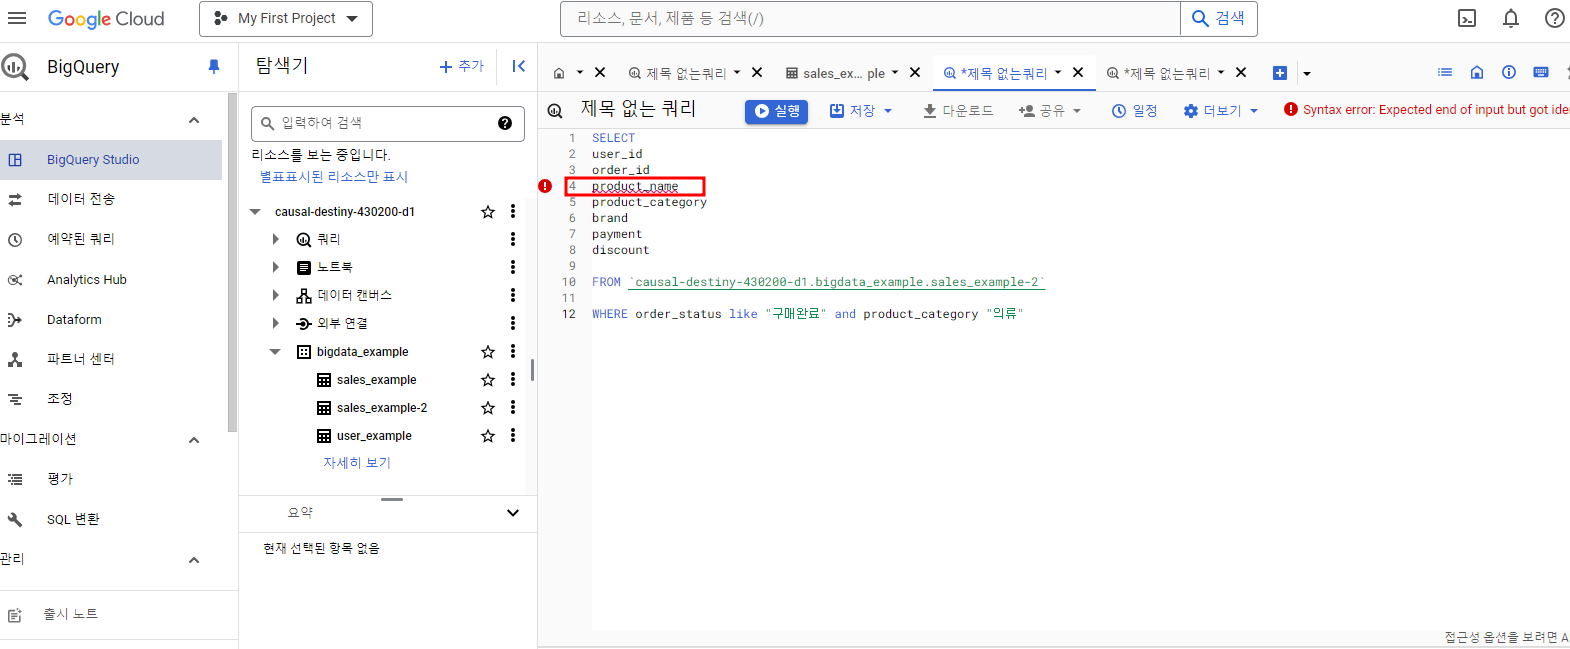Click 별표표시된 리소스만 표시 link
Image resolution: width=1570 pixels, height=649 pixels.
point(334,177)
